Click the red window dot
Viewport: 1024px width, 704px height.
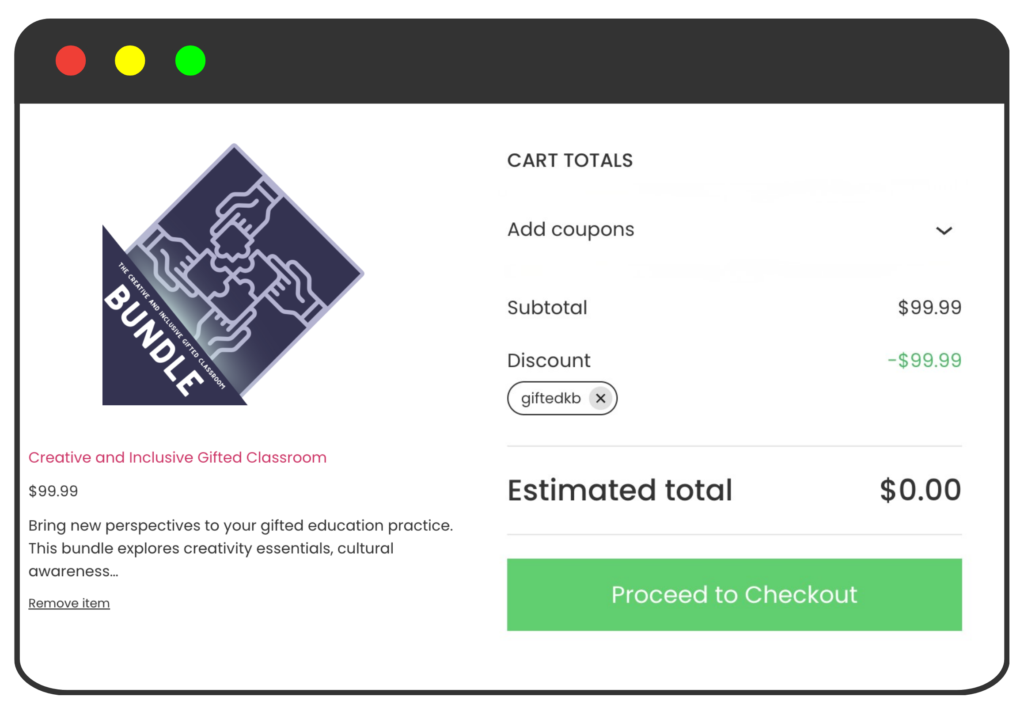pyautogui.click(x=71, y=61)
